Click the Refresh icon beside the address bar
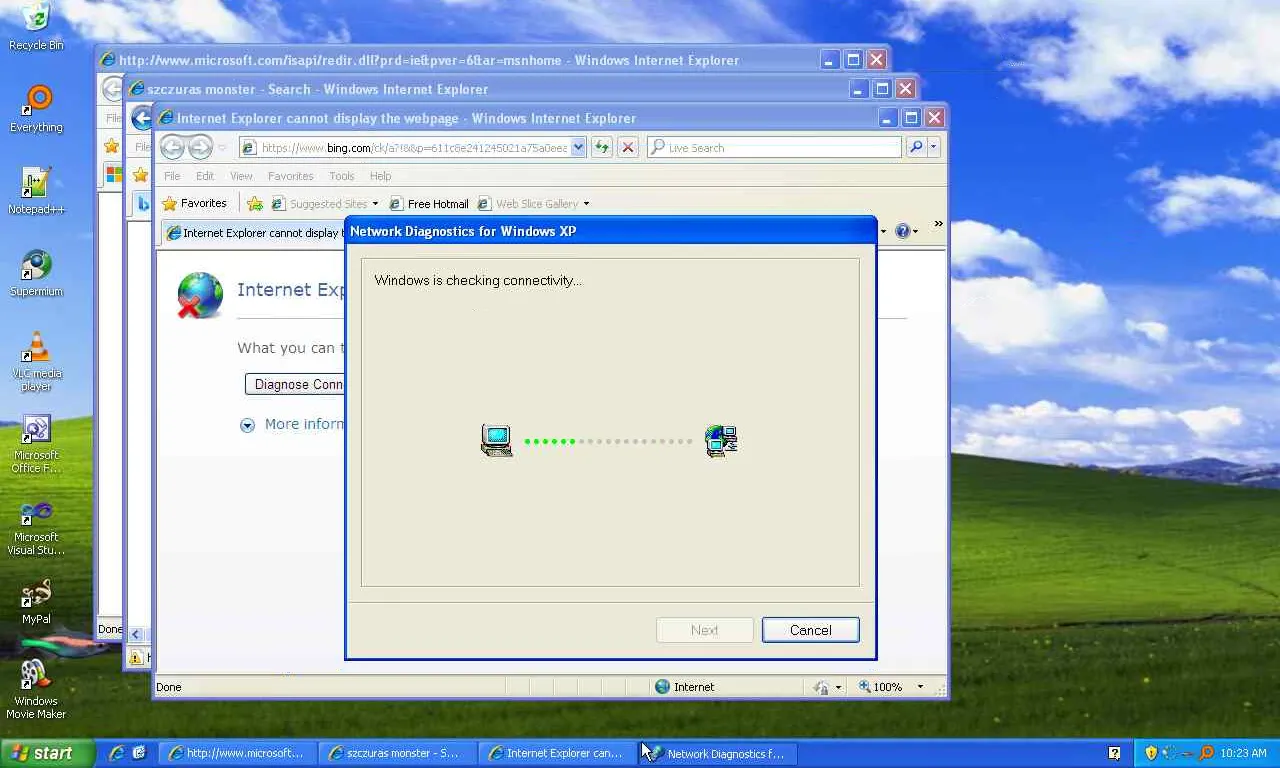This screenshot has height=768, width=1280. 602,147
